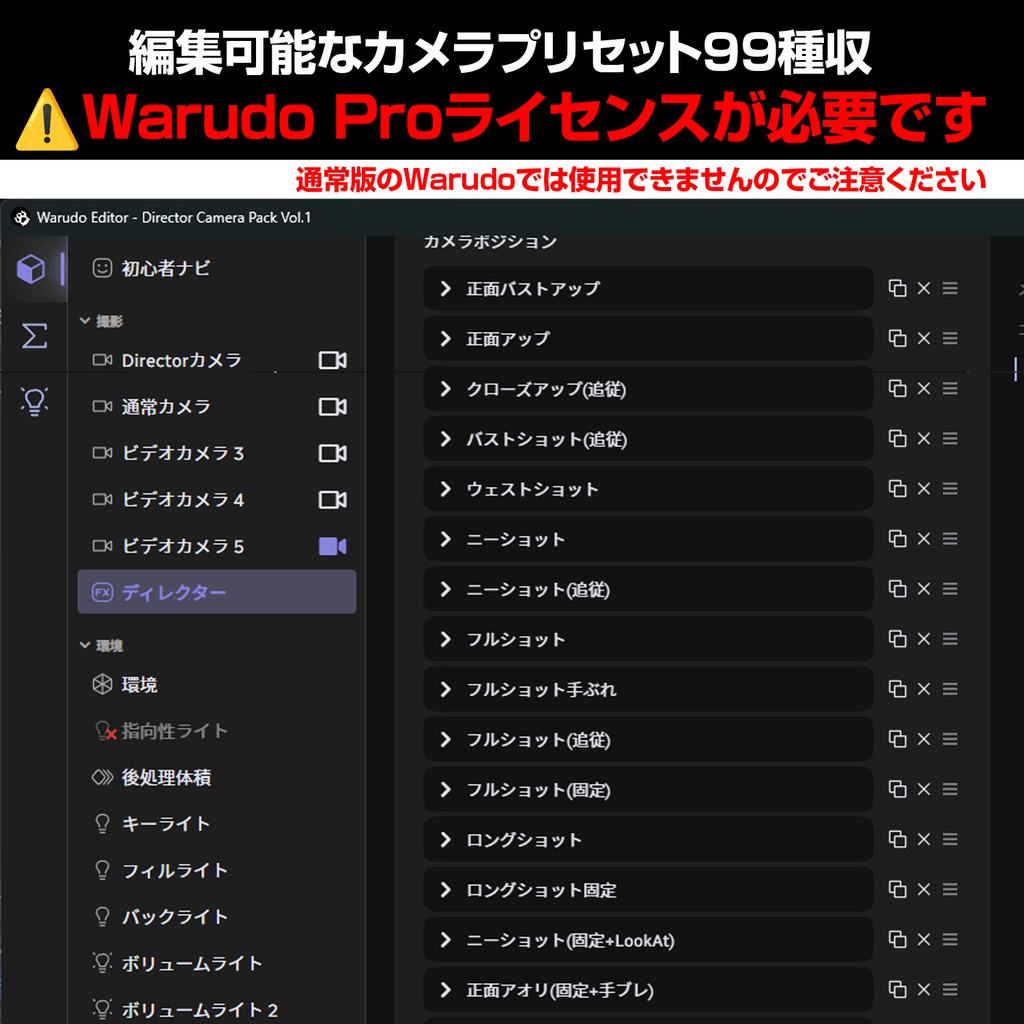Image resolution: width=1024 pixels, height=1024 pixels.
Task: Select the ディレクター asset
Action: [217, 592]
